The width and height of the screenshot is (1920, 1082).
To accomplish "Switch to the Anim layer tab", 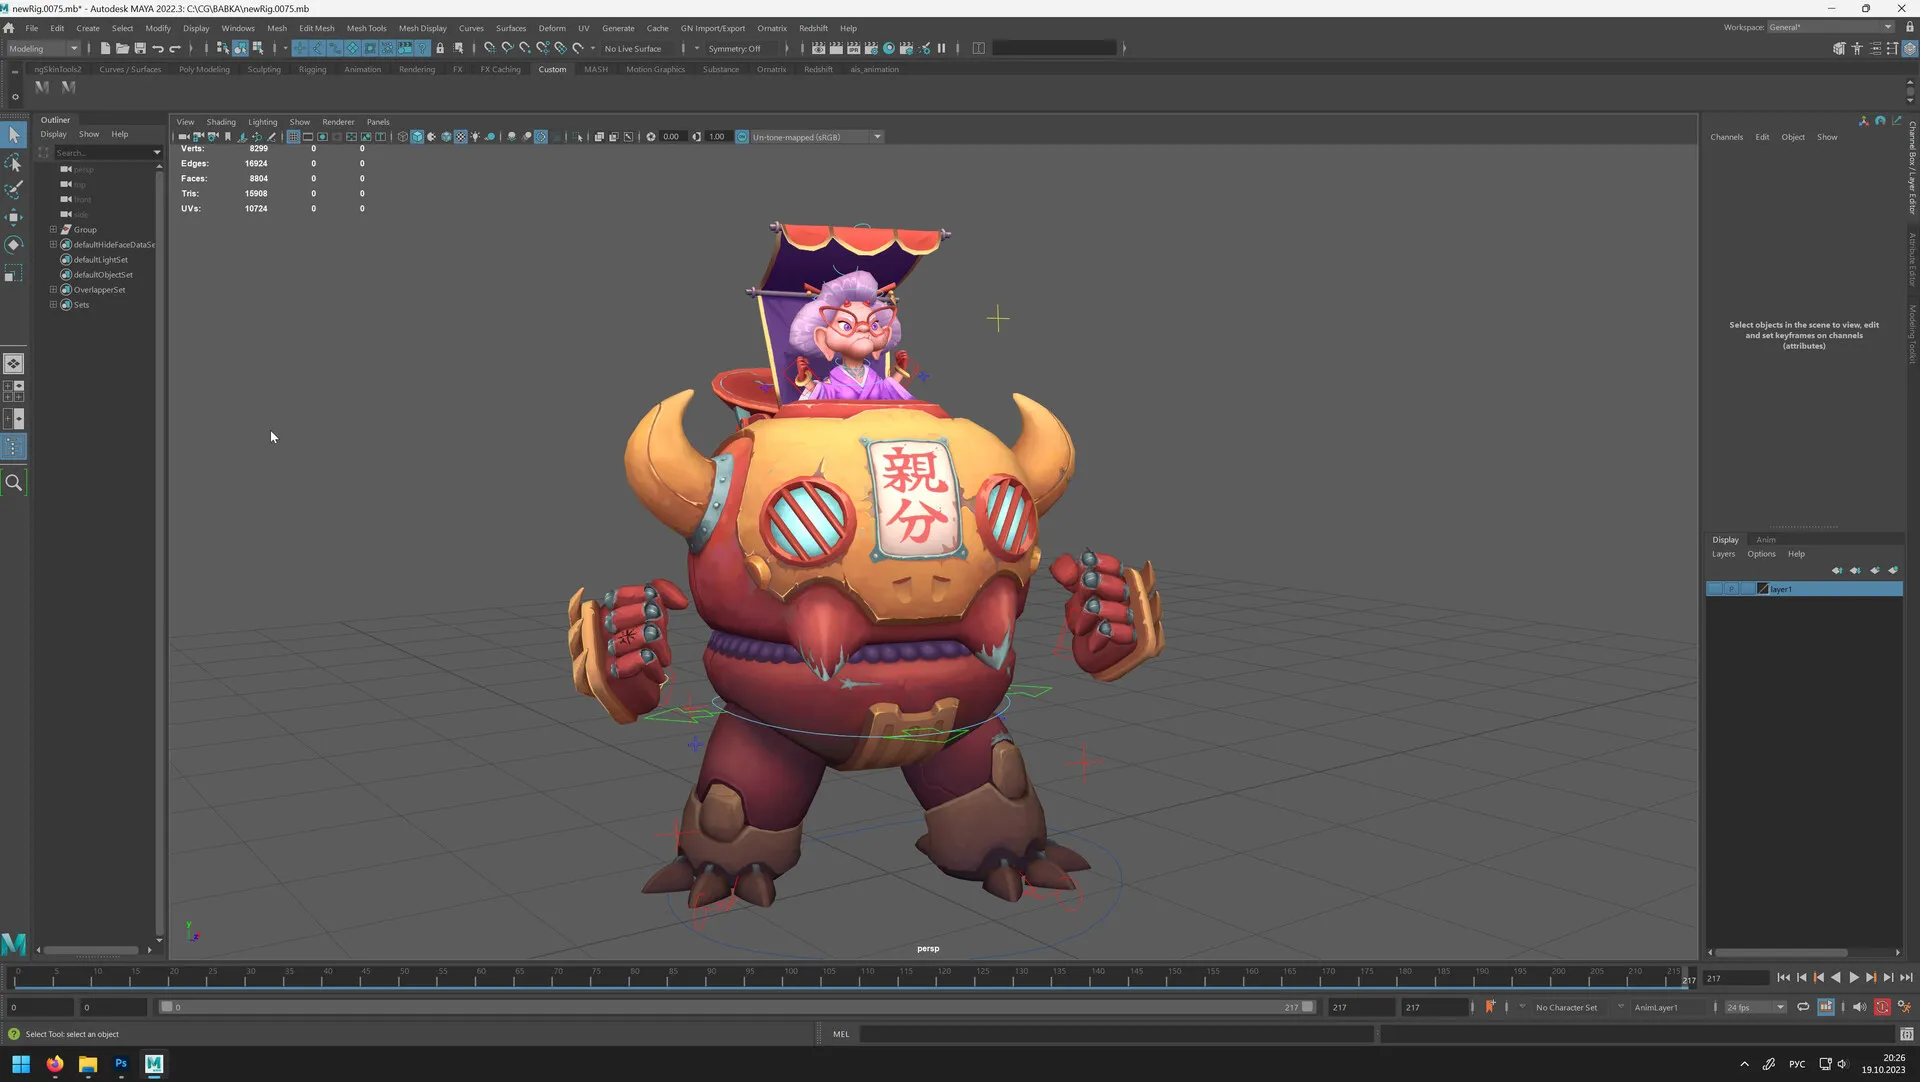I will coord(1766,540).
